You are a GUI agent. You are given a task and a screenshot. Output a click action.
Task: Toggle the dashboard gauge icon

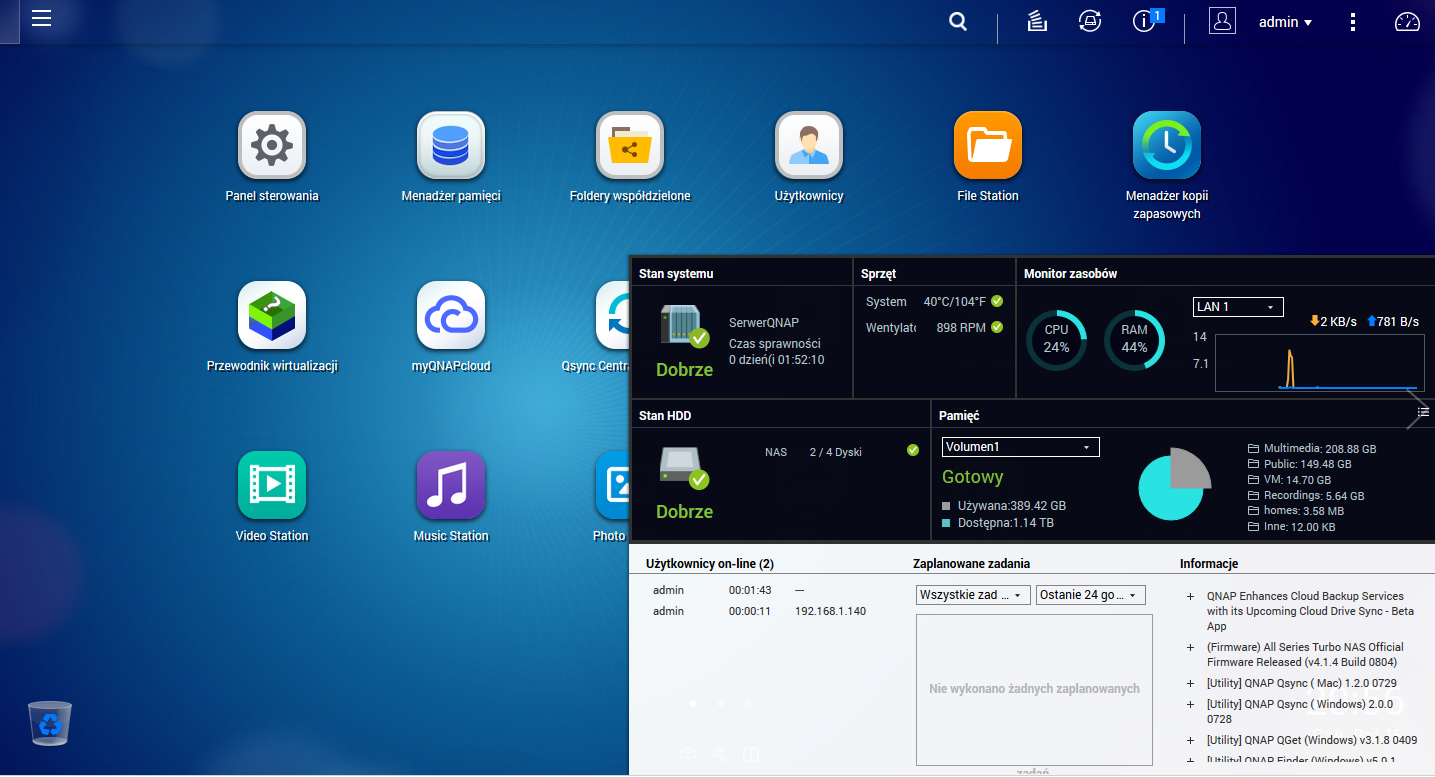click(x=1407, y=21)
